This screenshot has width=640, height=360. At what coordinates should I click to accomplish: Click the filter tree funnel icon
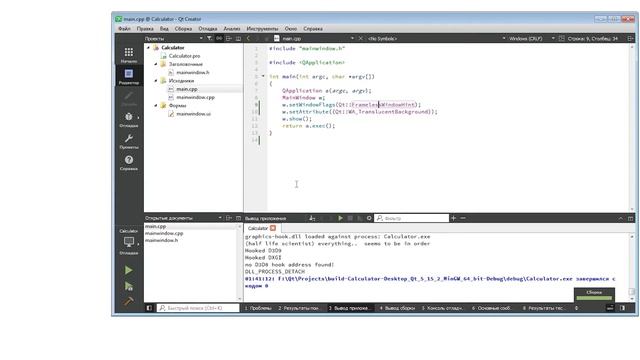[x=209, y=38]
